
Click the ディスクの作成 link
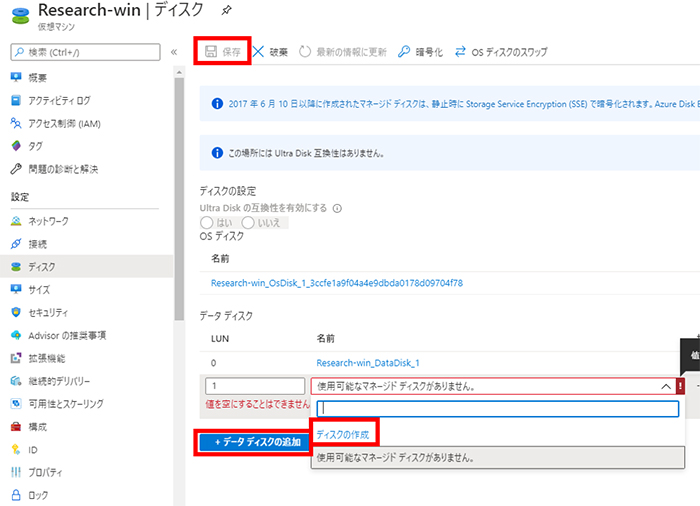(343, 434)
